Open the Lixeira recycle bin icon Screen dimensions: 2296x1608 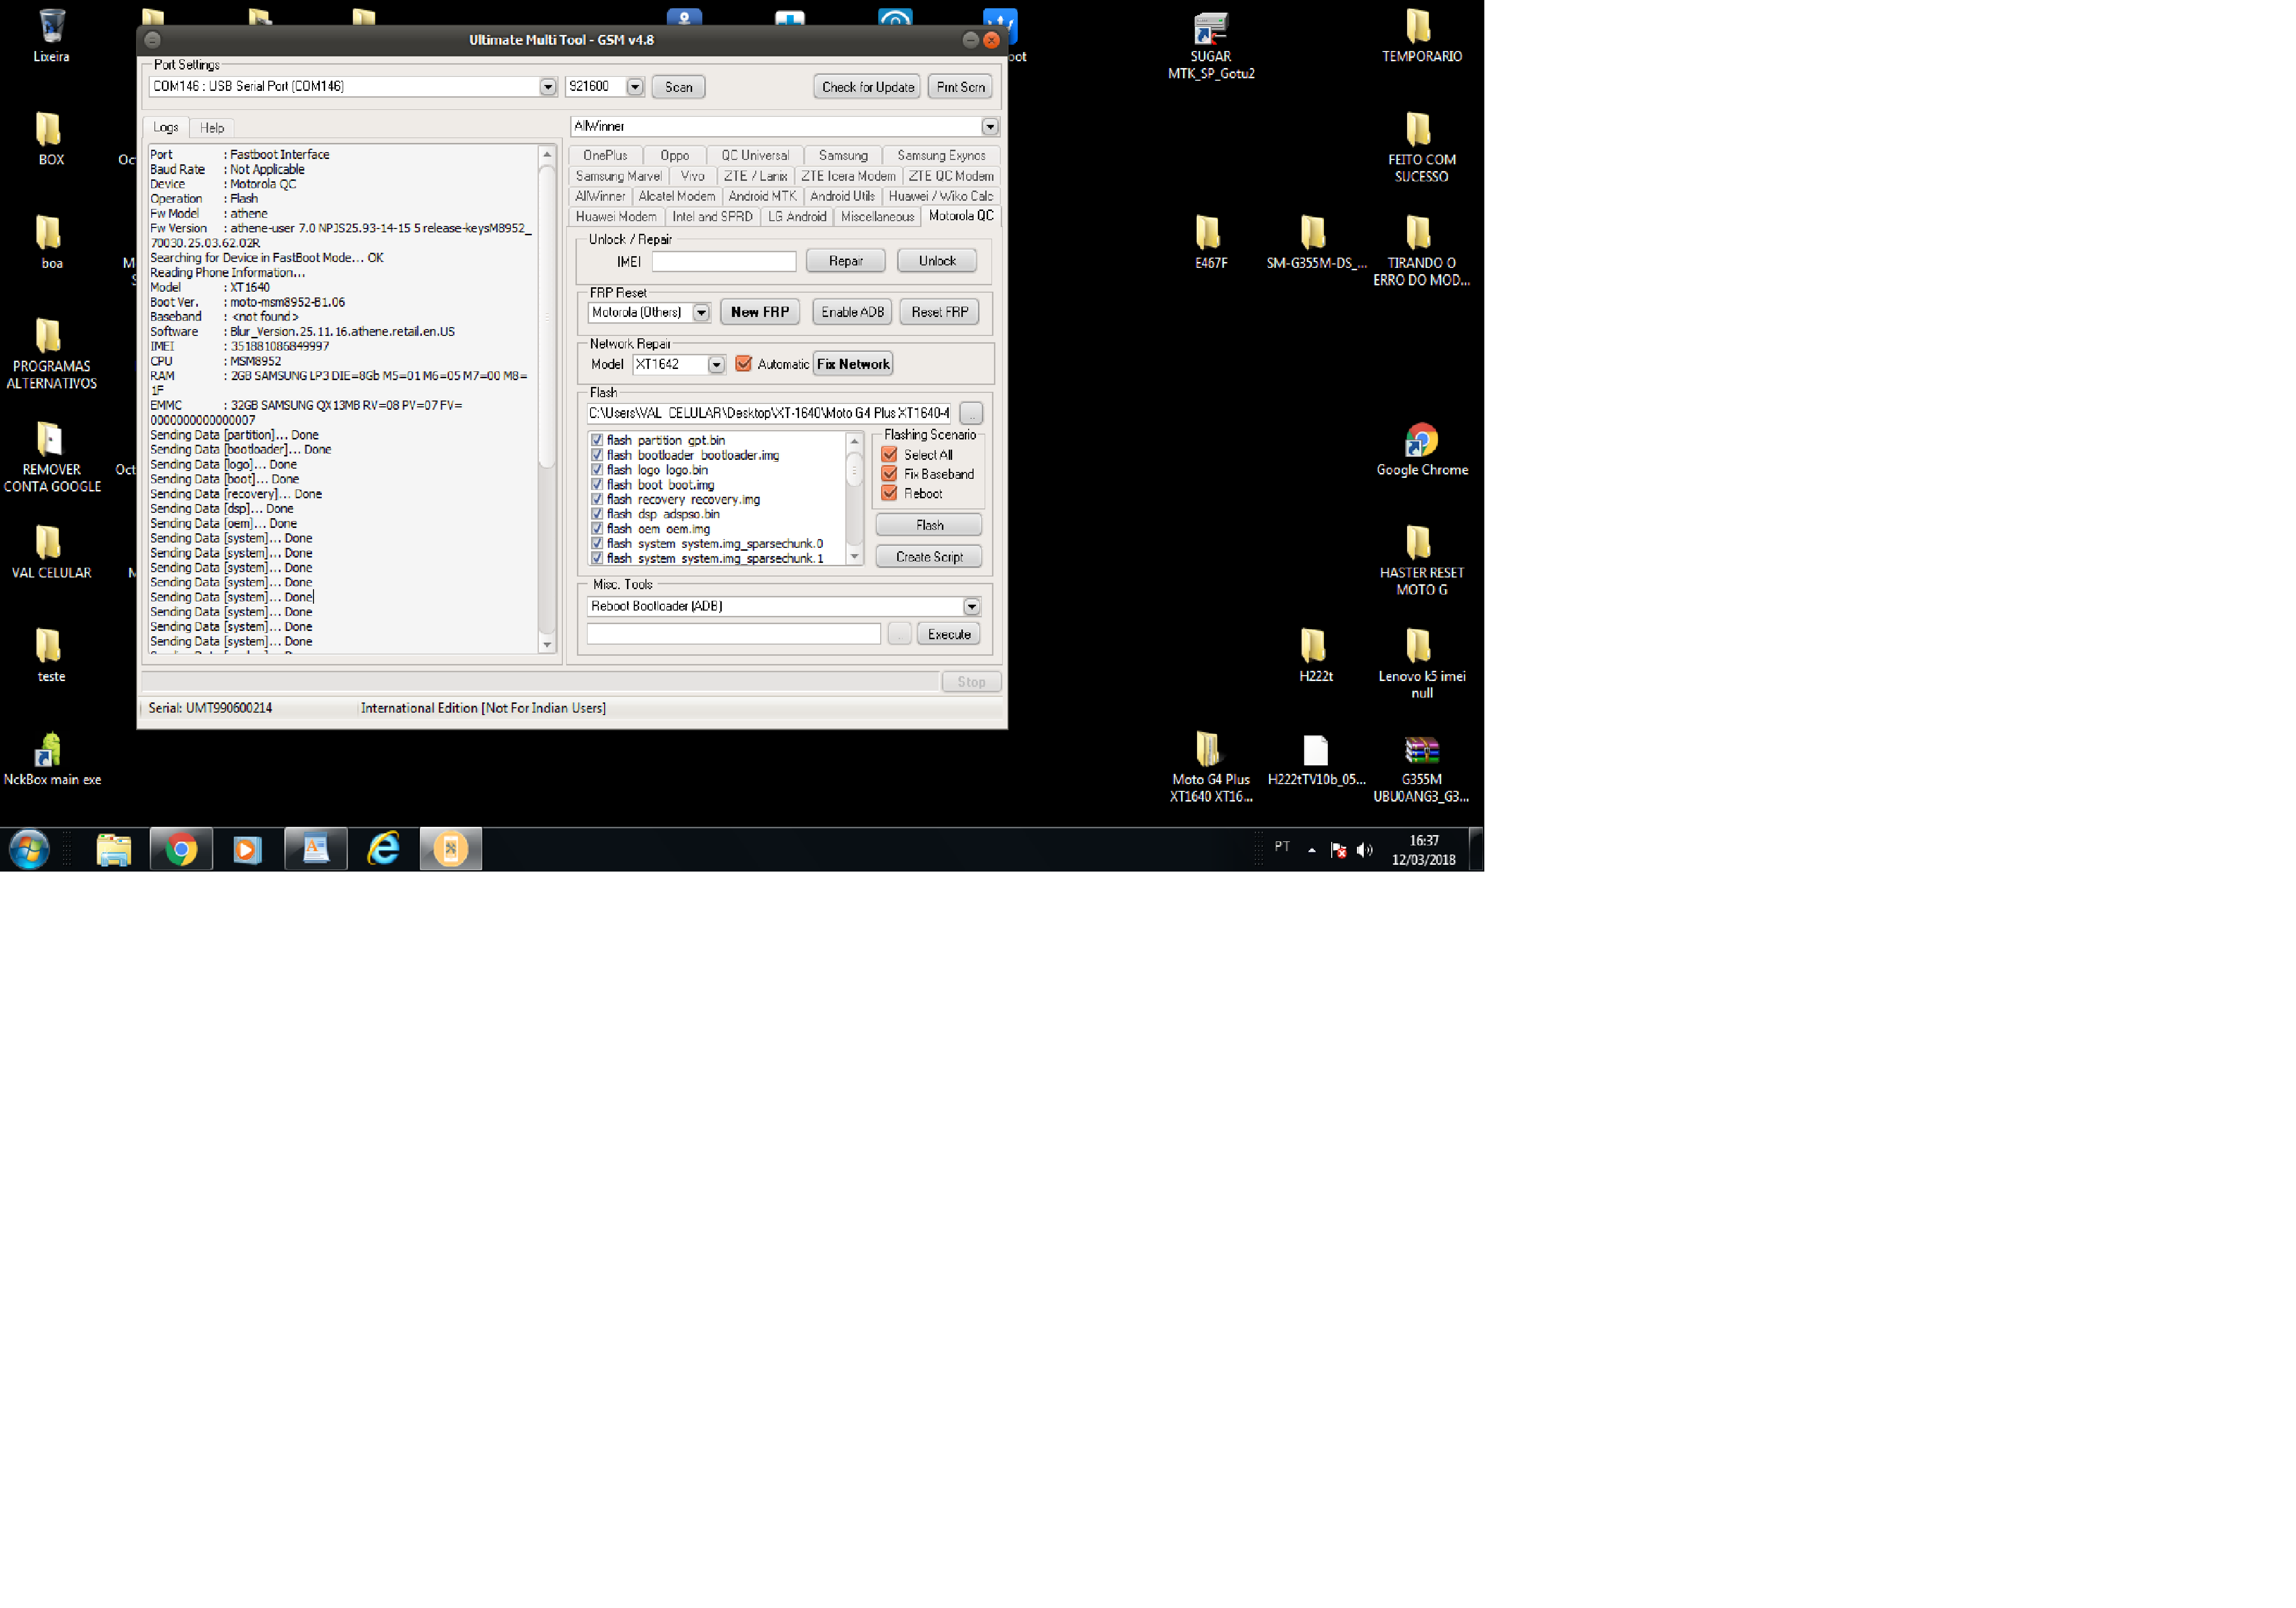51,35
